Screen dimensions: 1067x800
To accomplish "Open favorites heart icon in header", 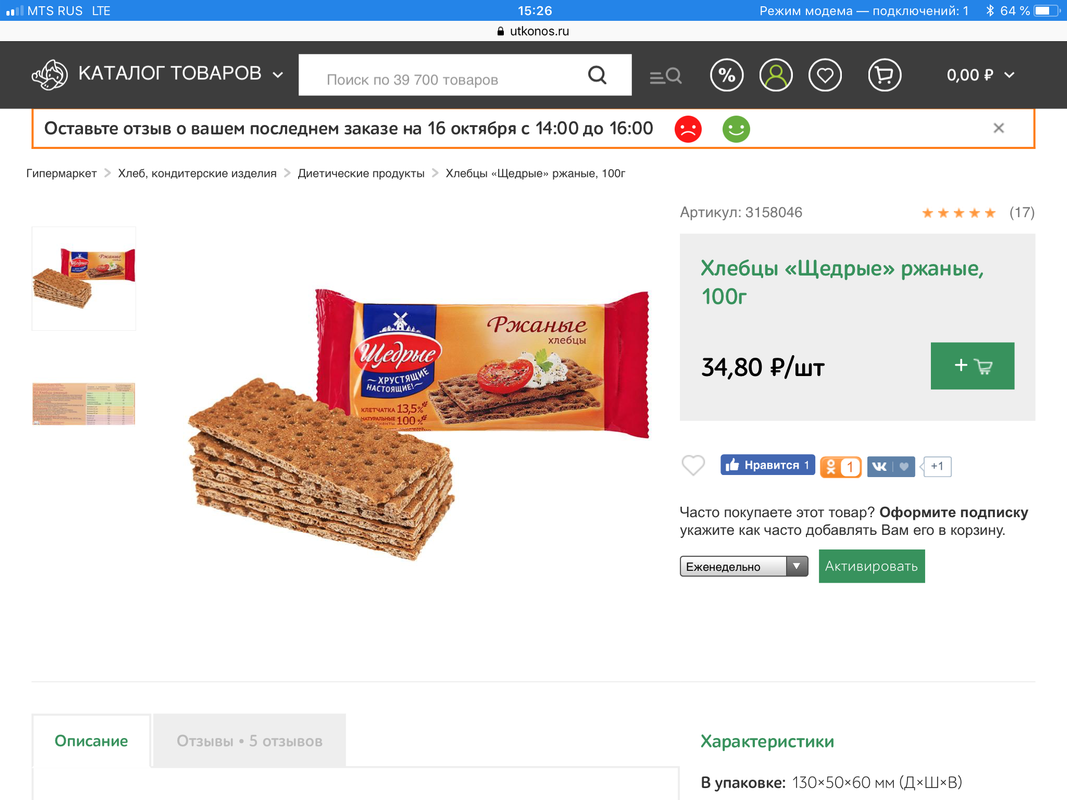I will 825,75.
